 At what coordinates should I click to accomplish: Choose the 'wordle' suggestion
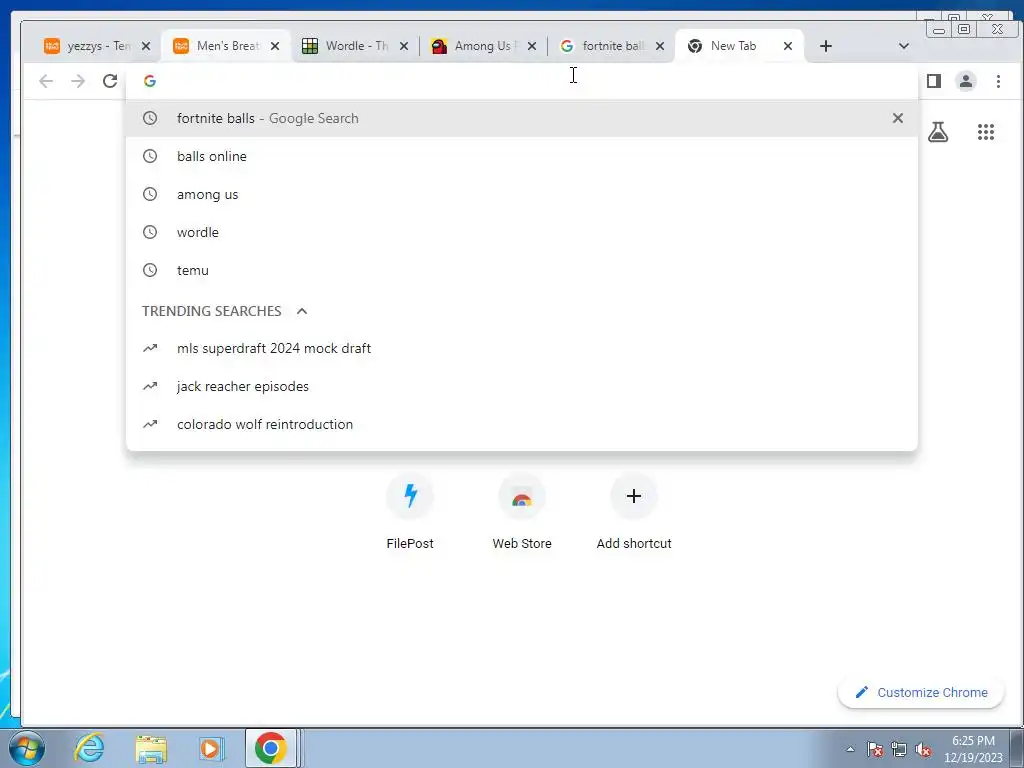521,232
